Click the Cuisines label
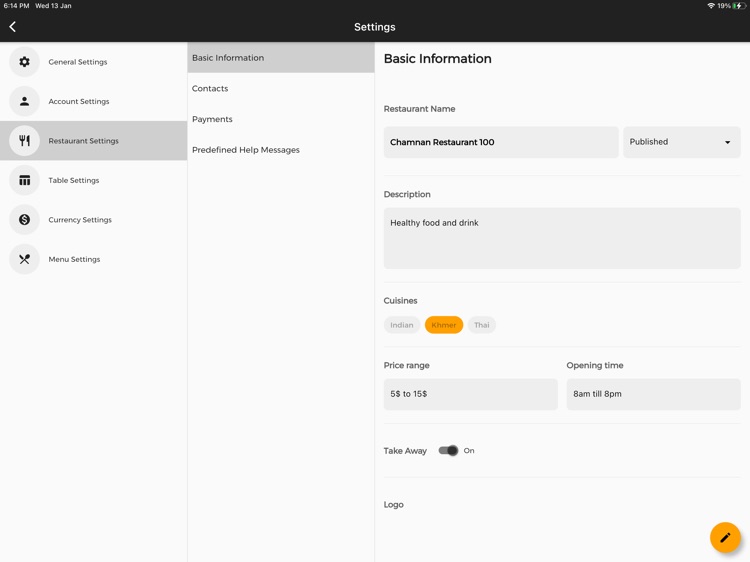The width and height of the screenshot is (750, 562). (400, 301)
